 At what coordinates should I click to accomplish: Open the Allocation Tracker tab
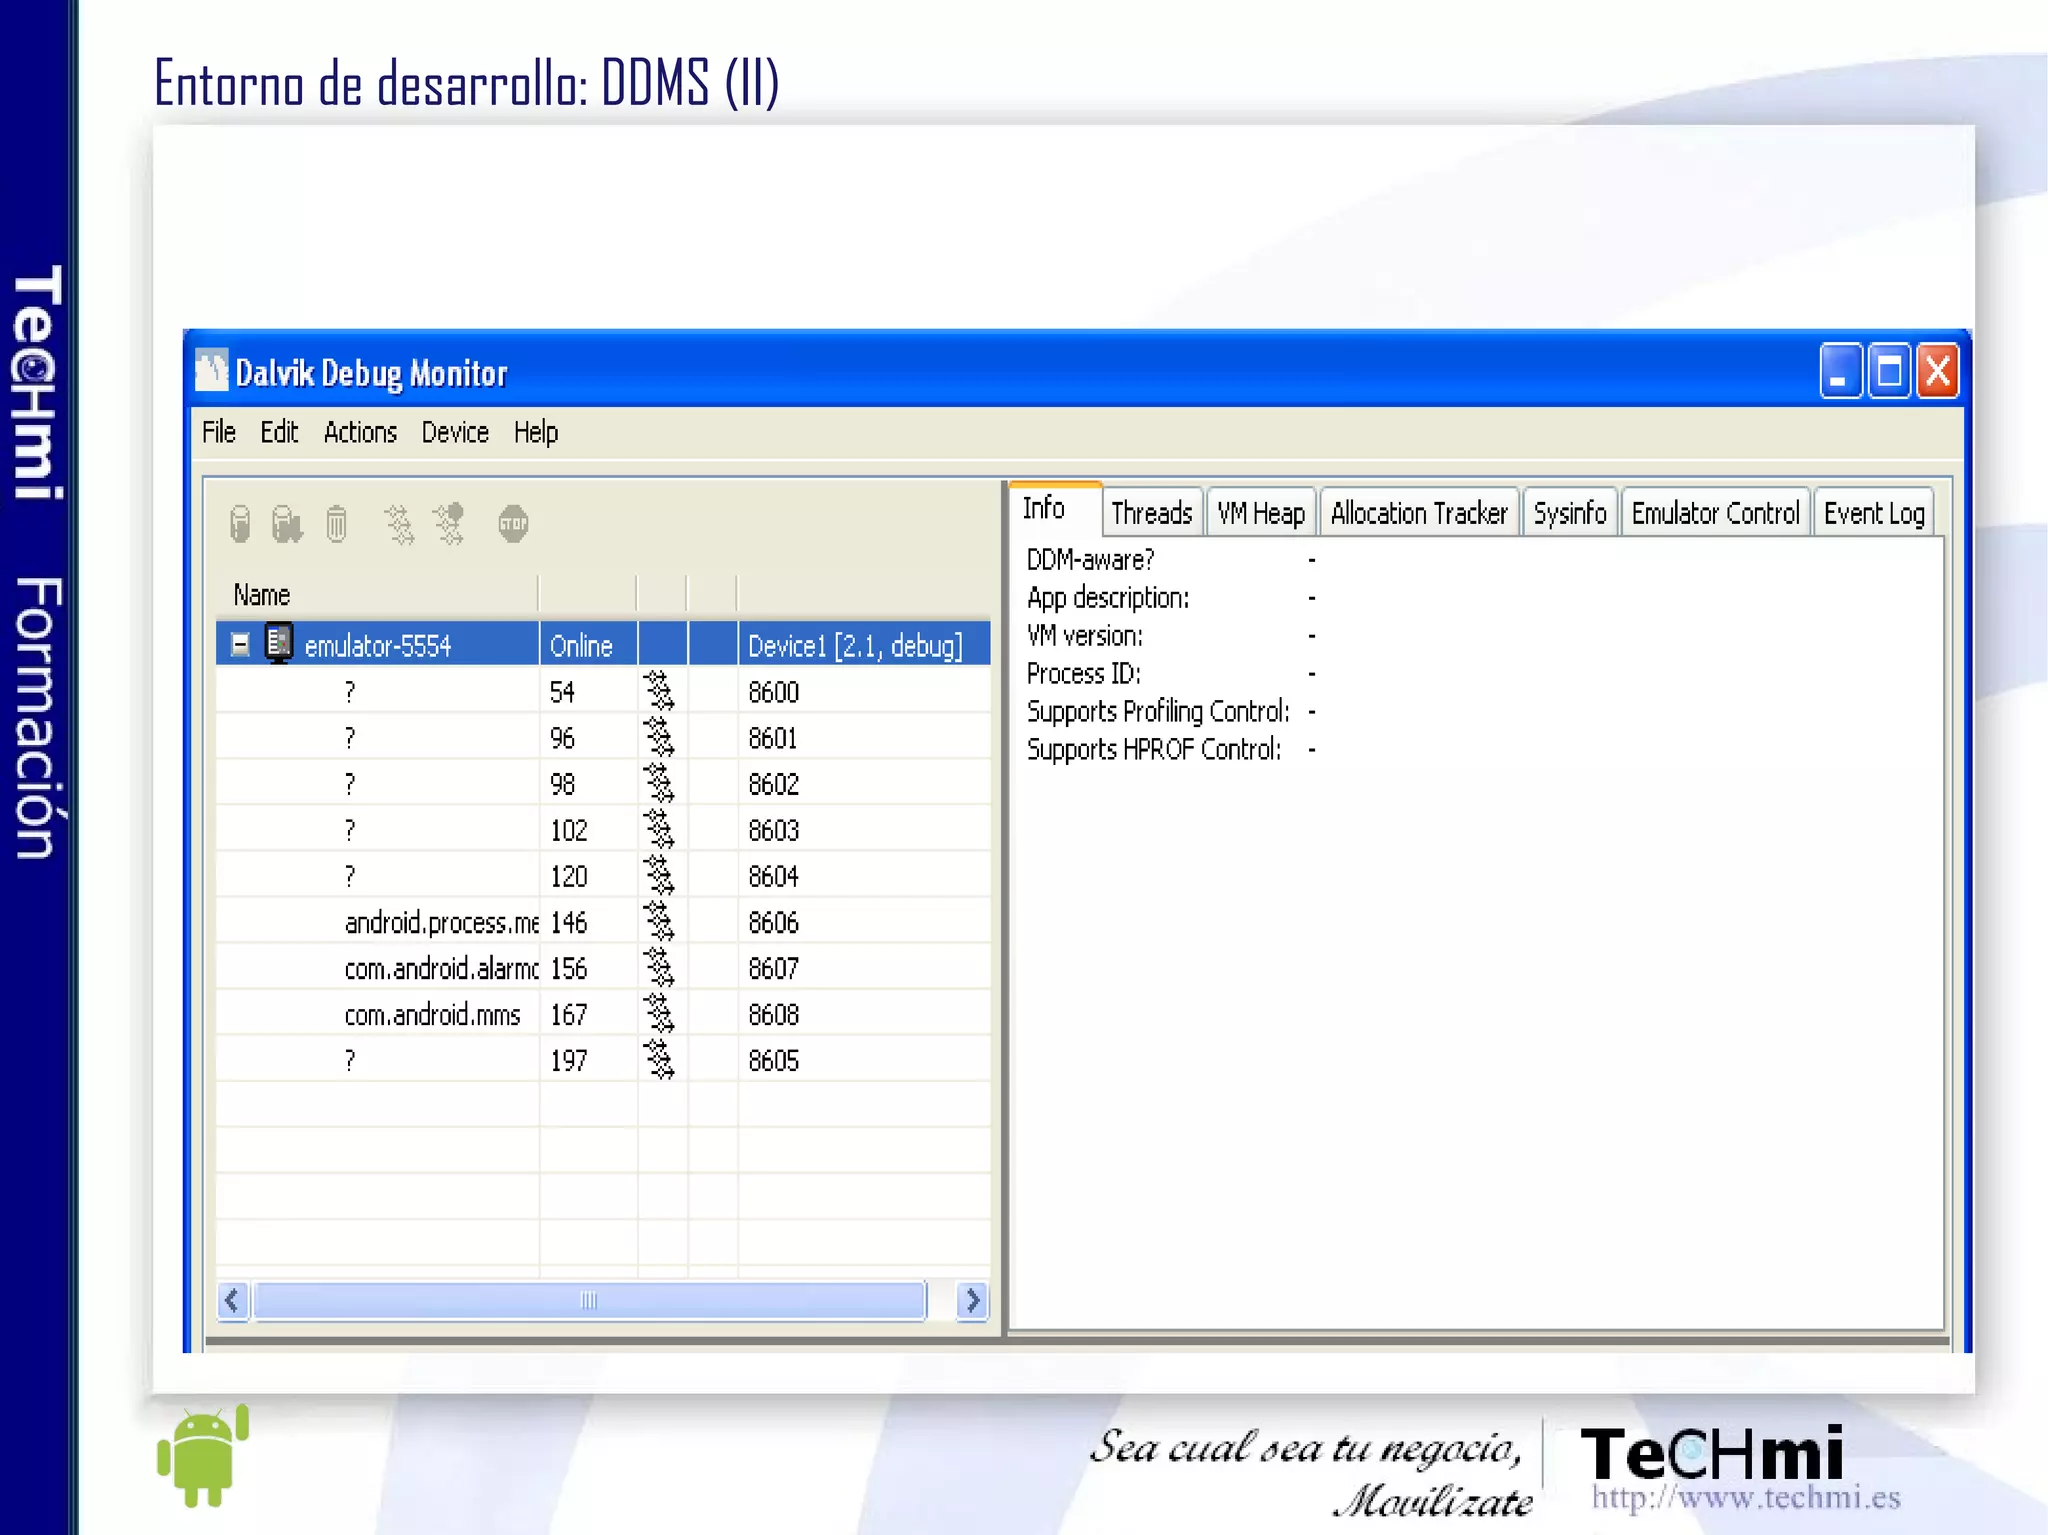[1418, 513]
